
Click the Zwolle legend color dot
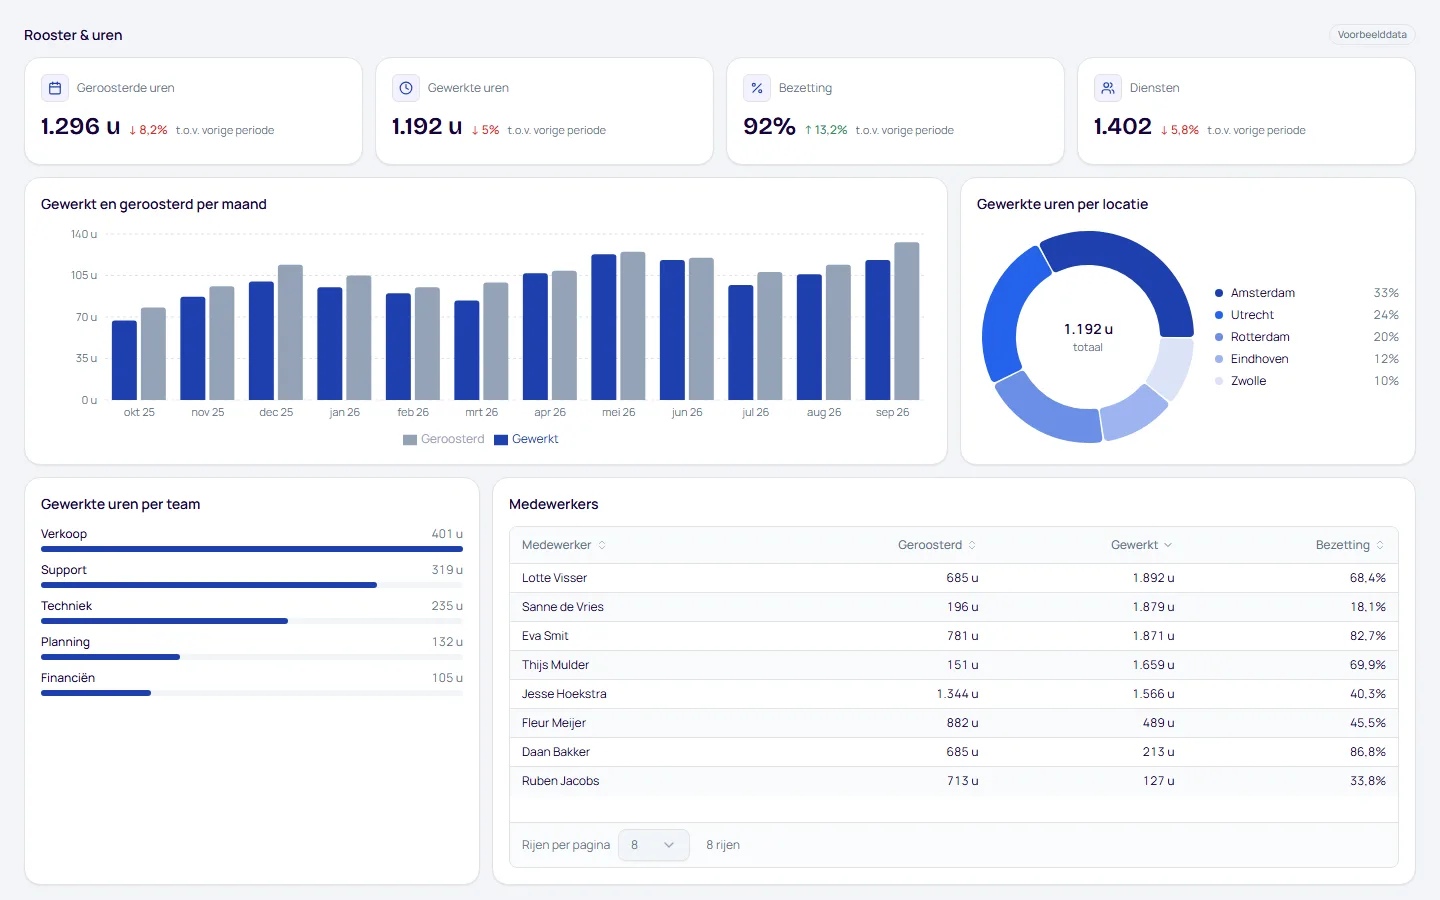pos(1219,381)
